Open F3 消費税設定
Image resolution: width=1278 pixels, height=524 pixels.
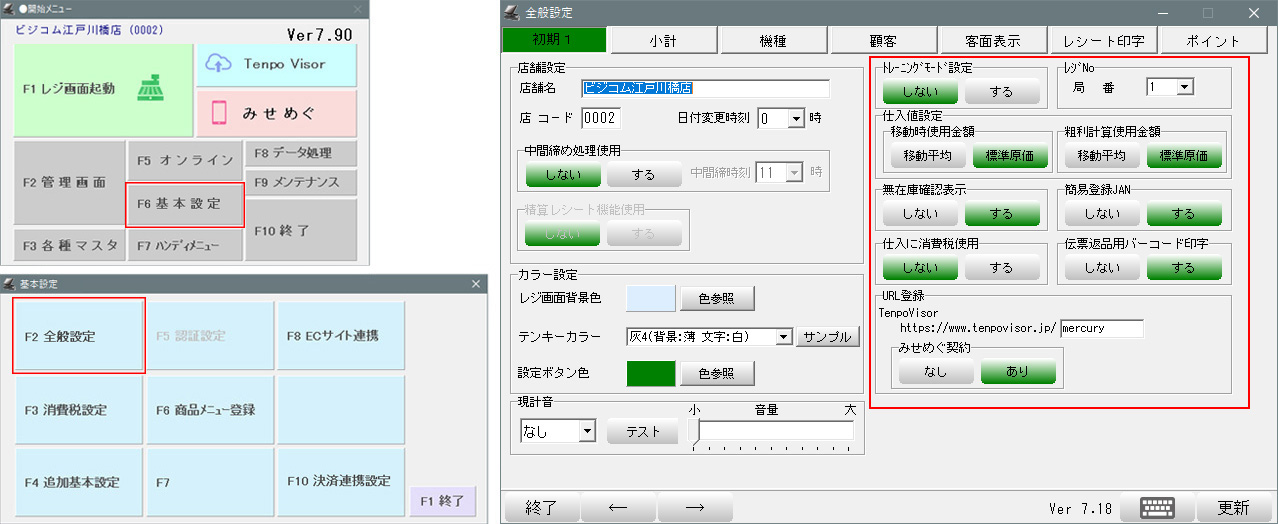(x=79, y=410)
